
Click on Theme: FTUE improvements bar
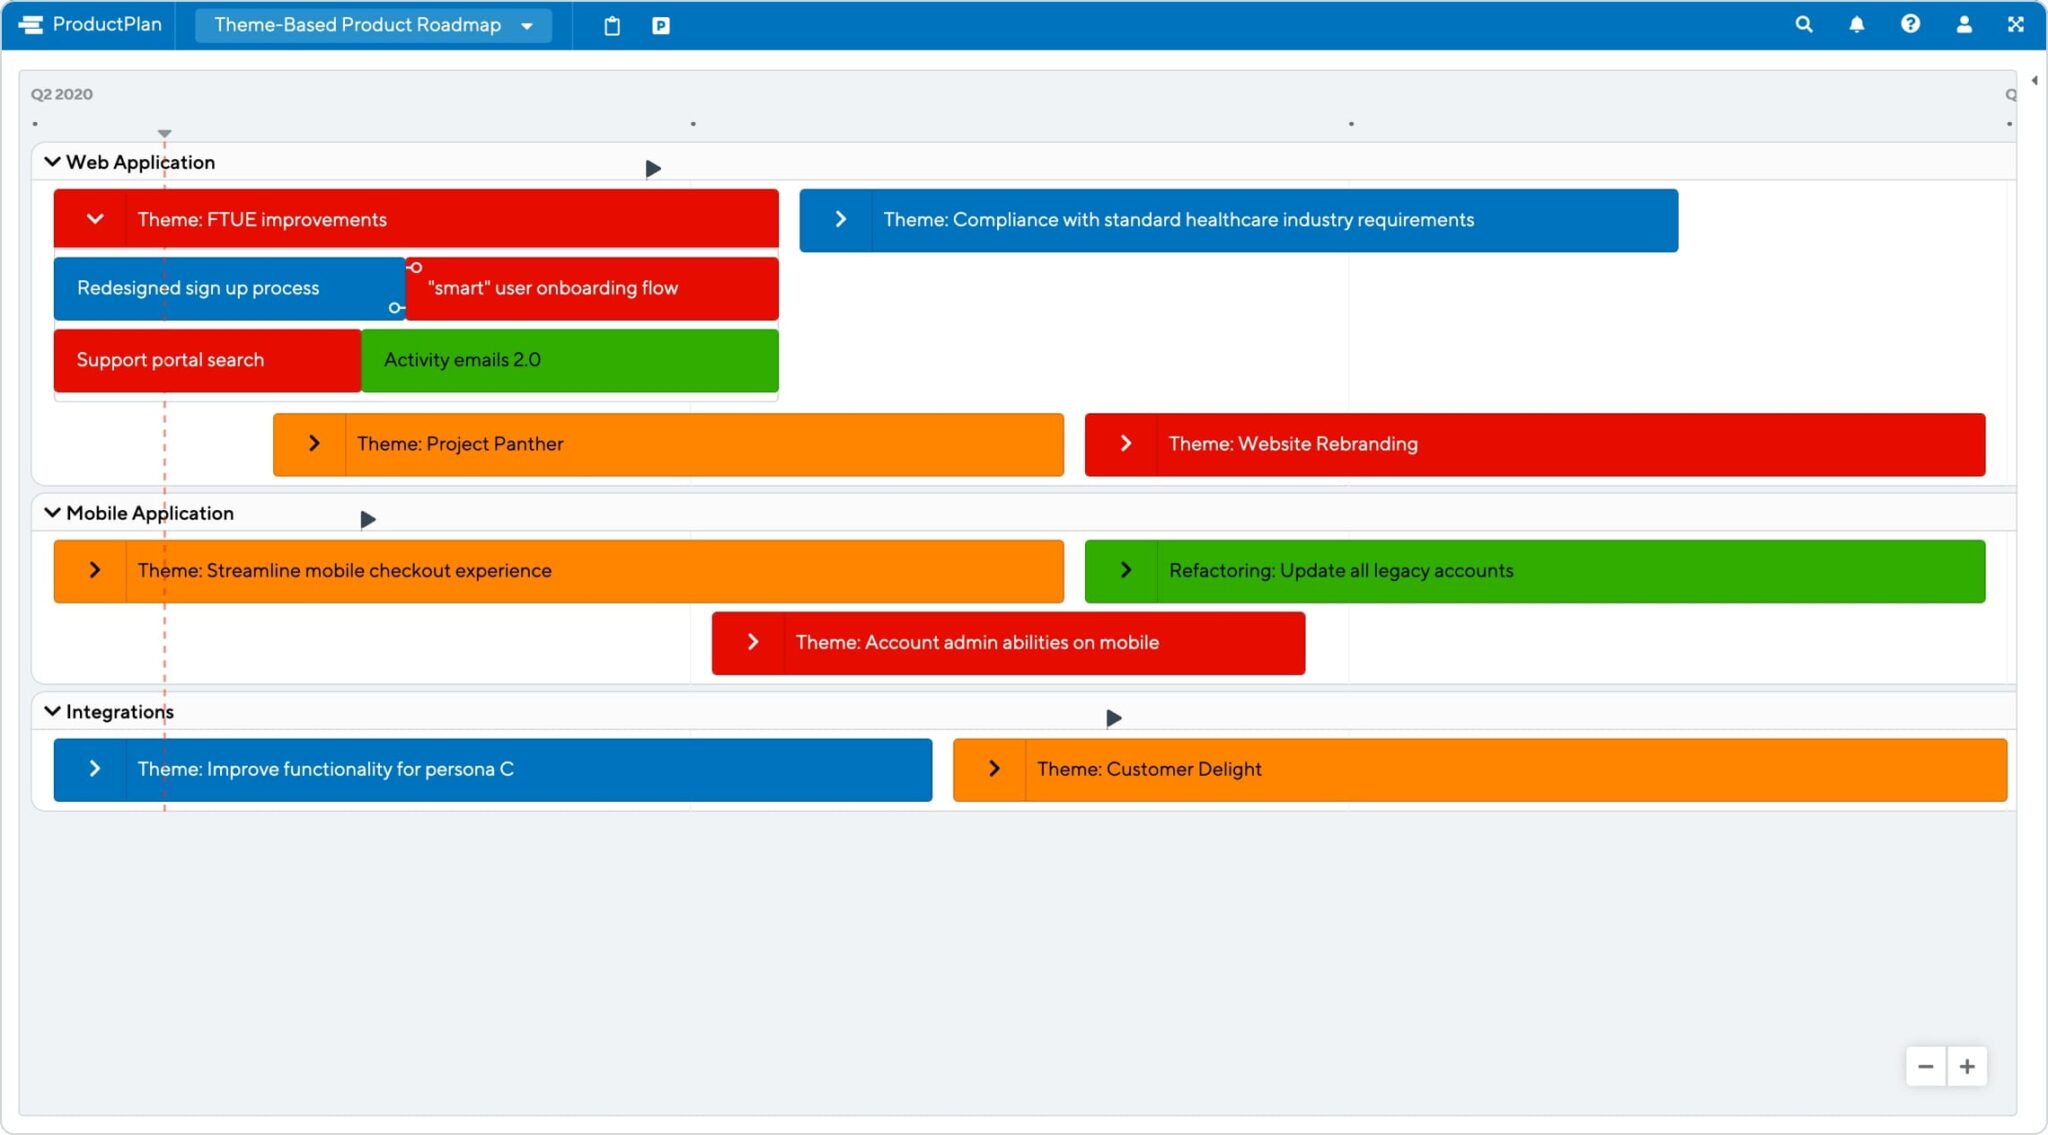414,218
